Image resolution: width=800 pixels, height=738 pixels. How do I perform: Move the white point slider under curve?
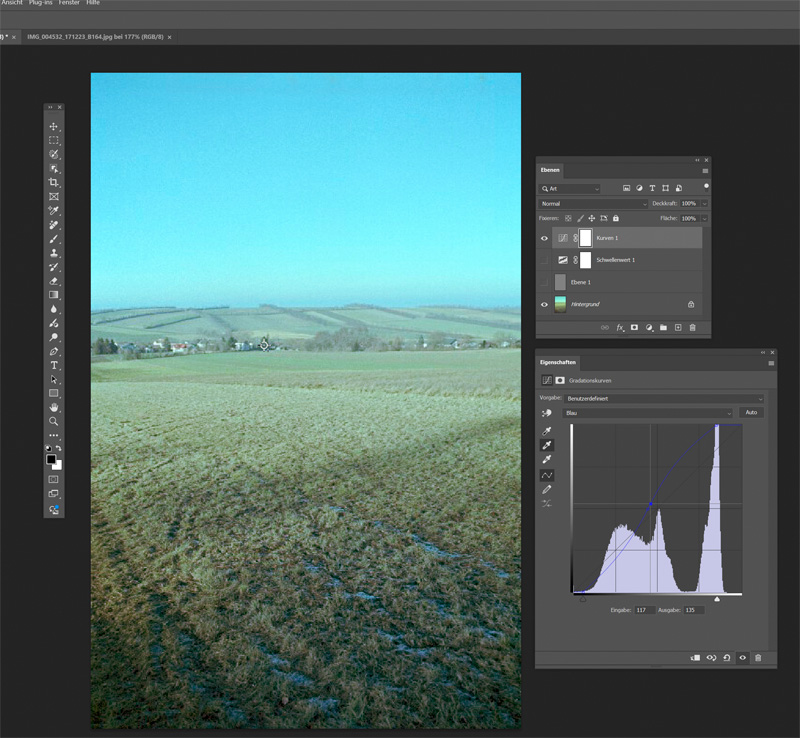717,599
